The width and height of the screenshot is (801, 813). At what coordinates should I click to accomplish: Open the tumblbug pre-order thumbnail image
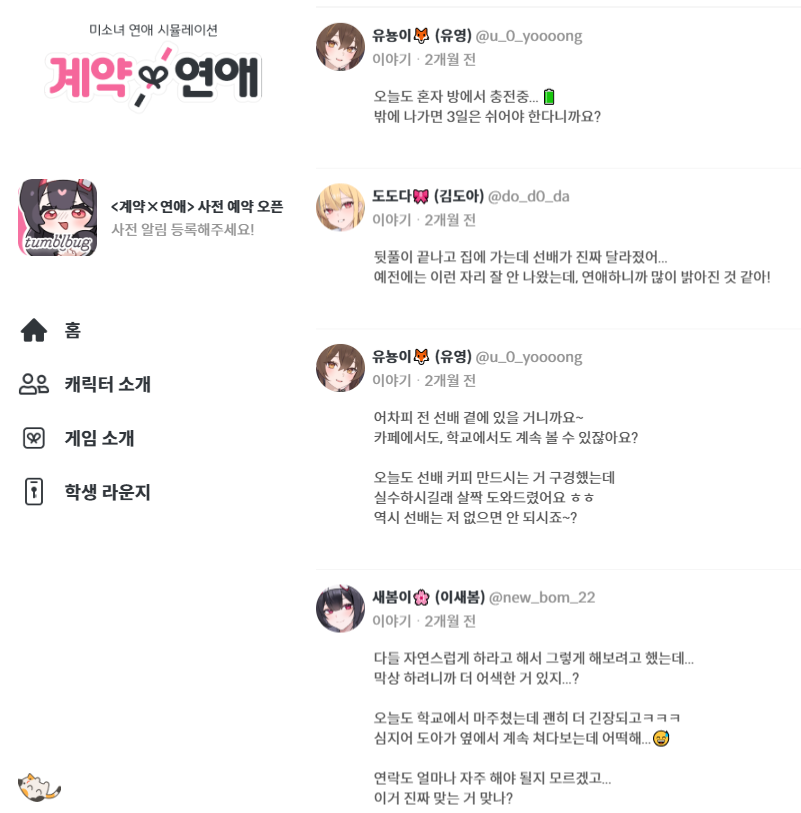coord(58,217)
